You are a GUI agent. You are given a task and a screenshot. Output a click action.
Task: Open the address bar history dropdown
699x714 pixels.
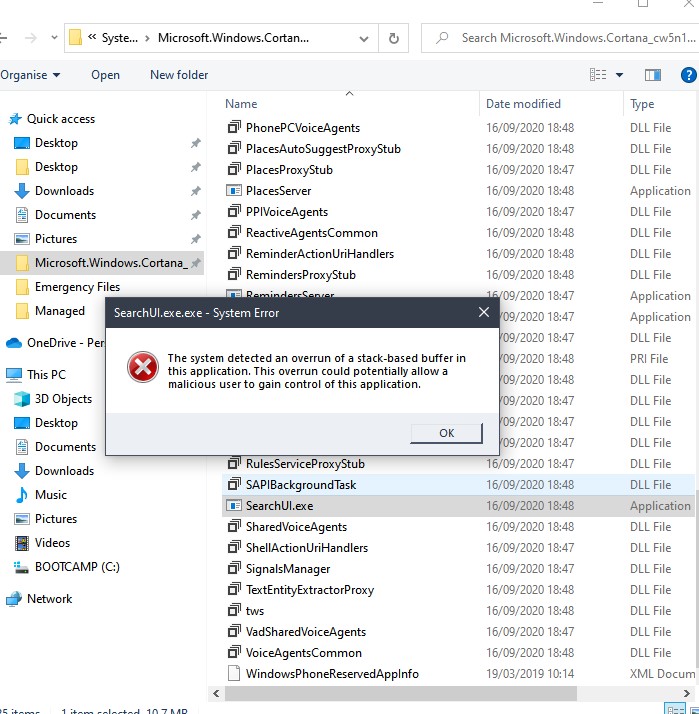(364, 39)
